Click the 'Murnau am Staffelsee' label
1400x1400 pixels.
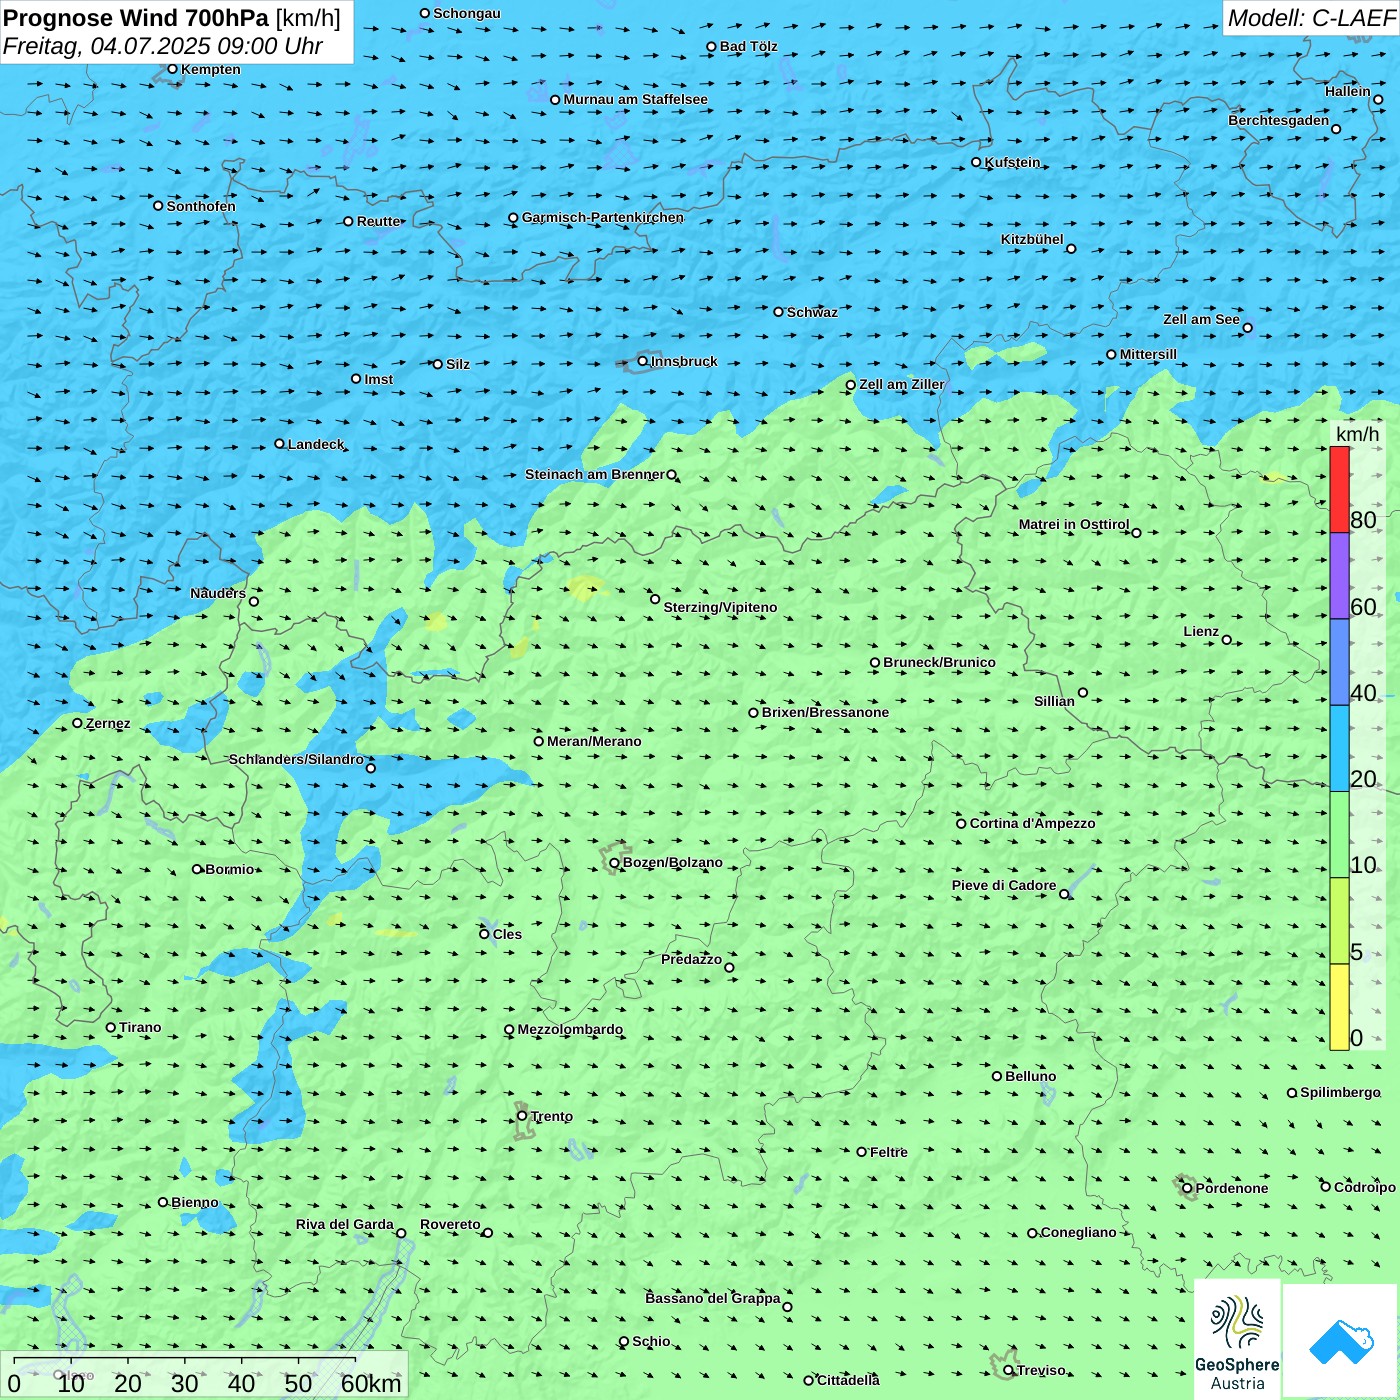pos(635,99)
